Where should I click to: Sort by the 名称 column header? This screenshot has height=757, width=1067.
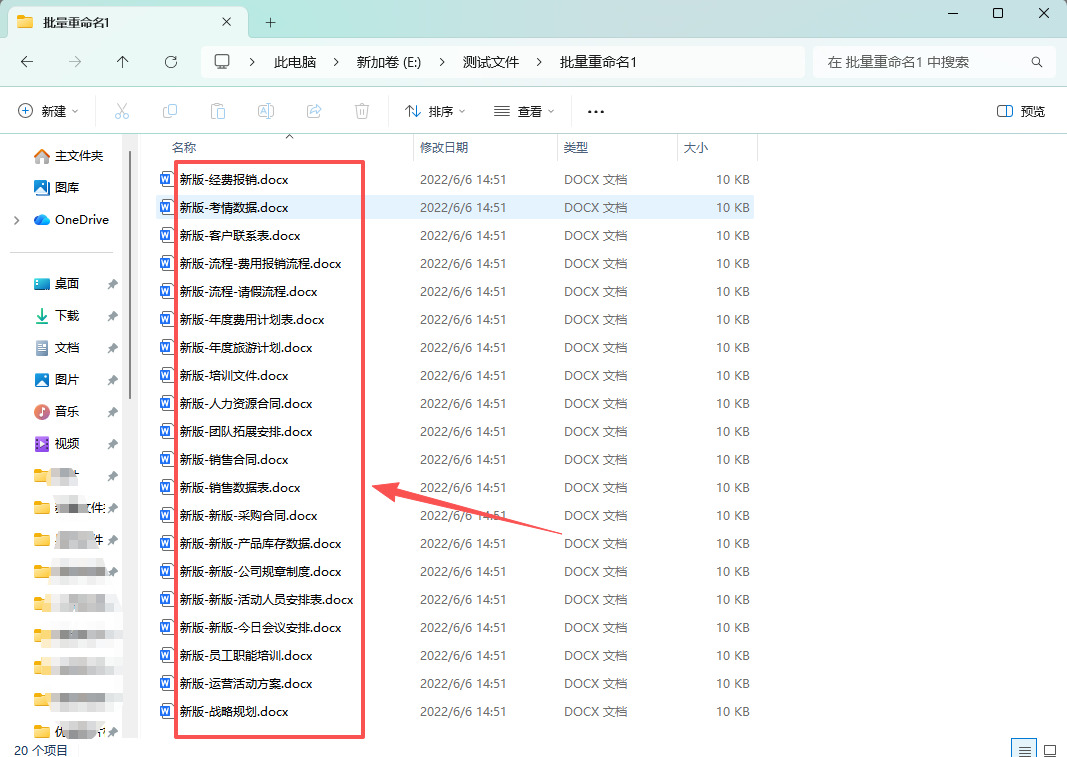184,147
